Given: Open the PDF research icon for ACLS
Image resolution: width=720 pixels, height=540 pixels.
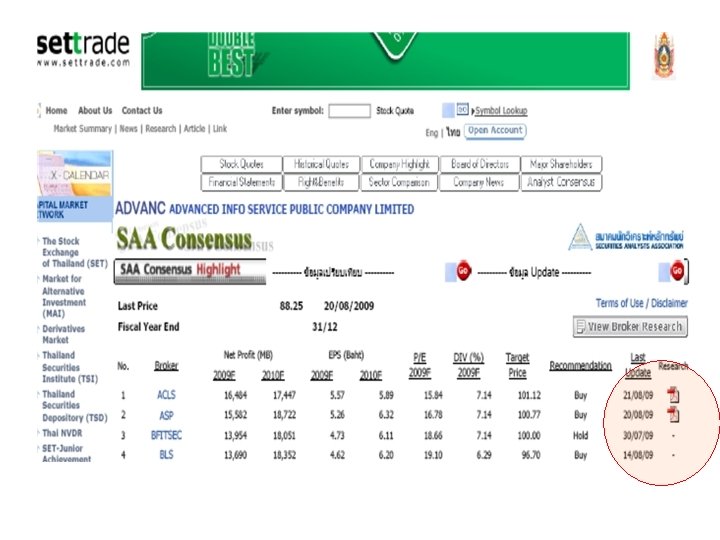Looking at the screenshot, I should point(673,394).
